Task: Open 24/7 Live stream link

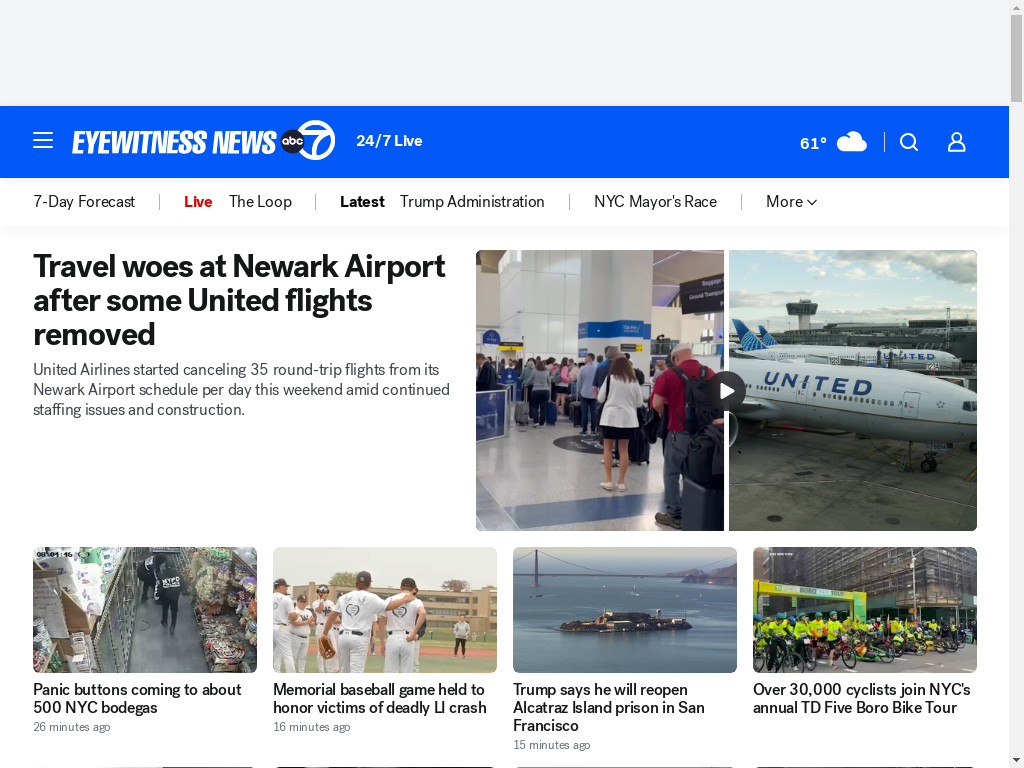Action: click(x=389, y=141)
